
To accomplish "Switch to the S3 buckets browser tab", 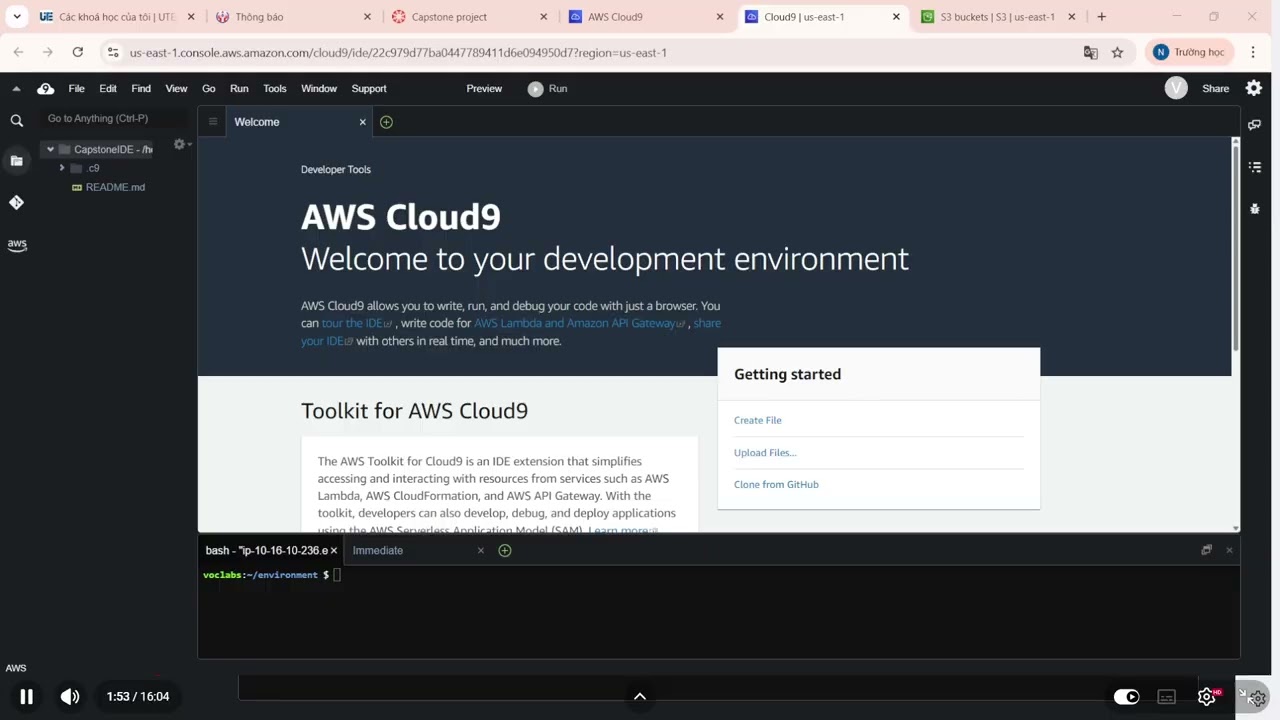I will click(x=998, y=17).
